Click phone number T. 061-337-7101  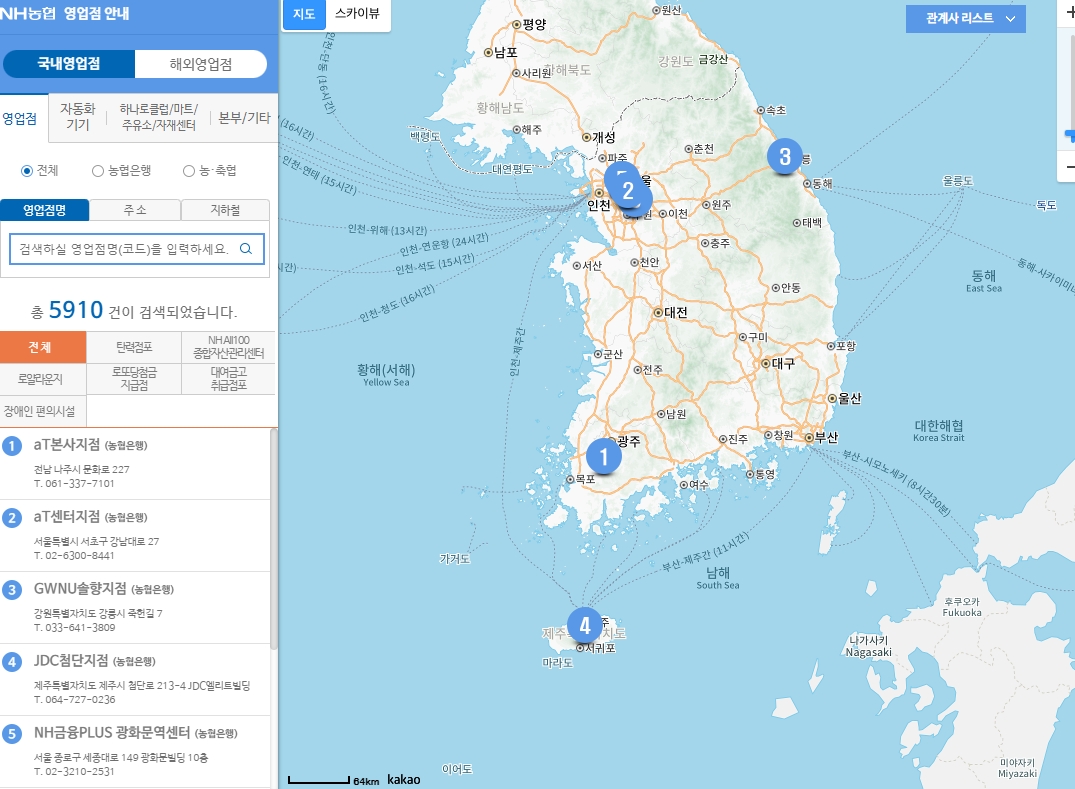[74, 484]
